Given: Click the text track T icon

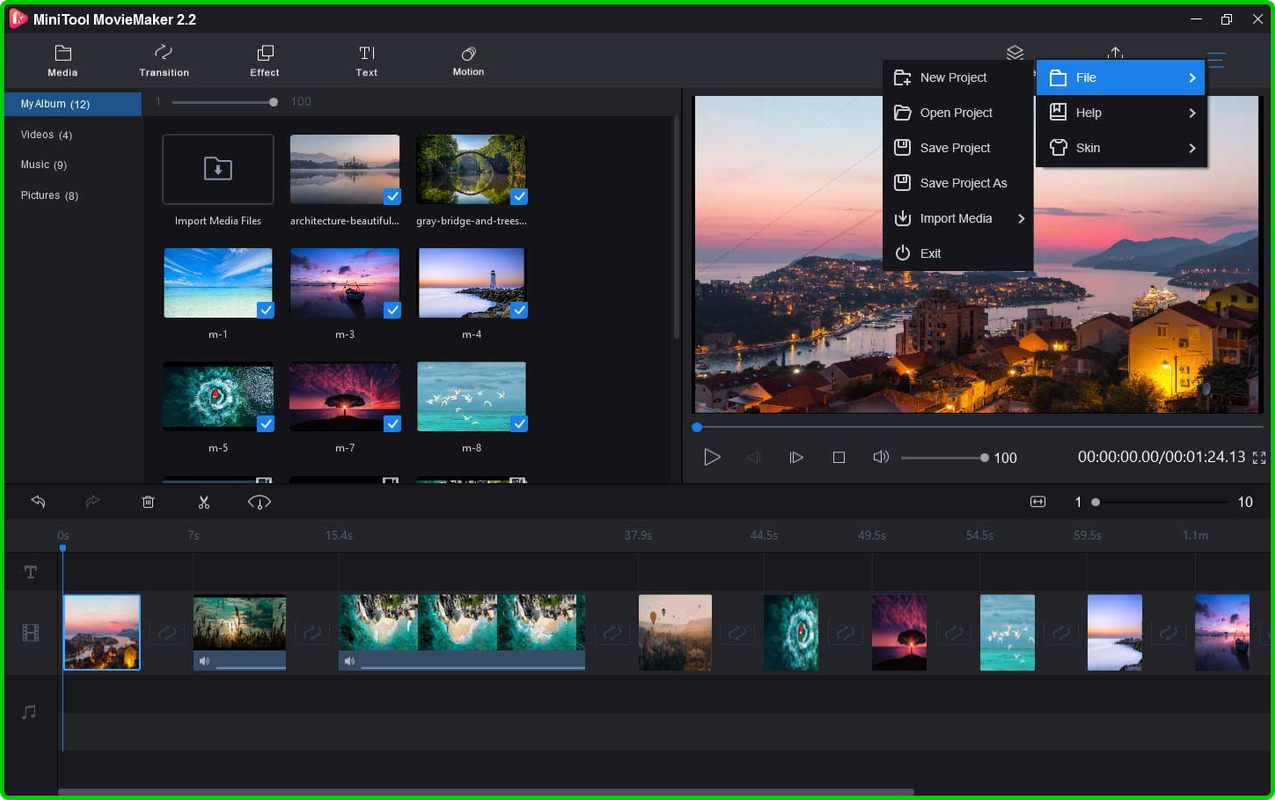Looking at the screenshot, I should (x=31, y=572).
